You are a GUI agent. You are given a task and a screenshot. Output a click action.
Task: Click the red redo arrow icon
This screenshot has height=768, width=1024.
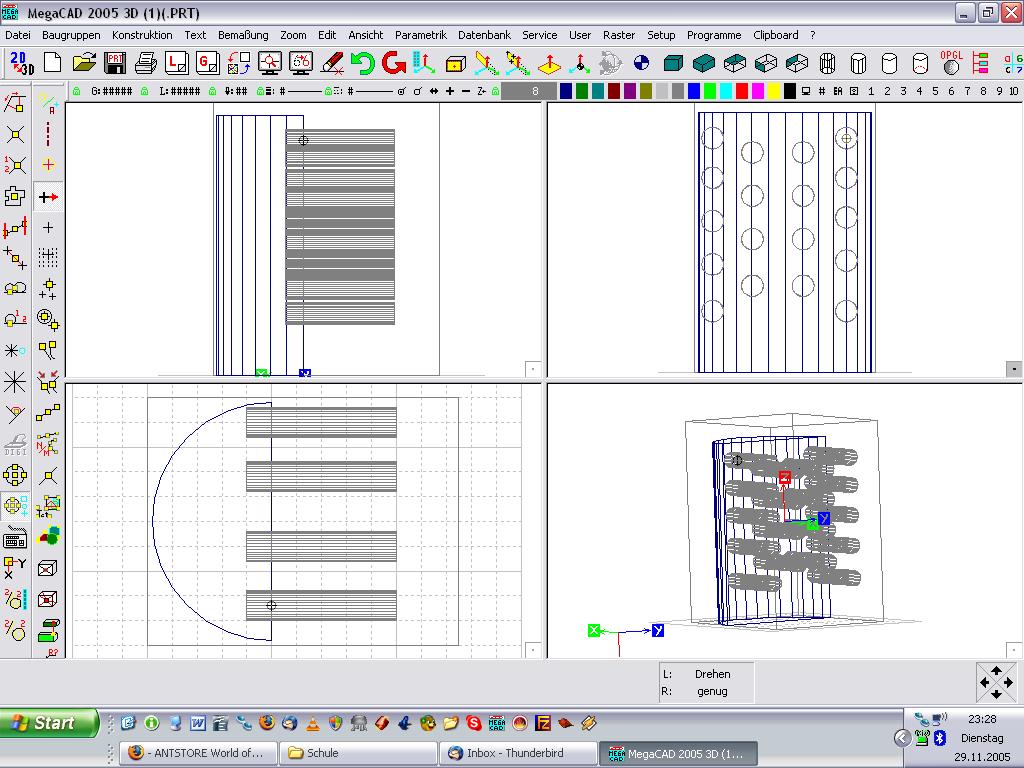tap(393, 63)
